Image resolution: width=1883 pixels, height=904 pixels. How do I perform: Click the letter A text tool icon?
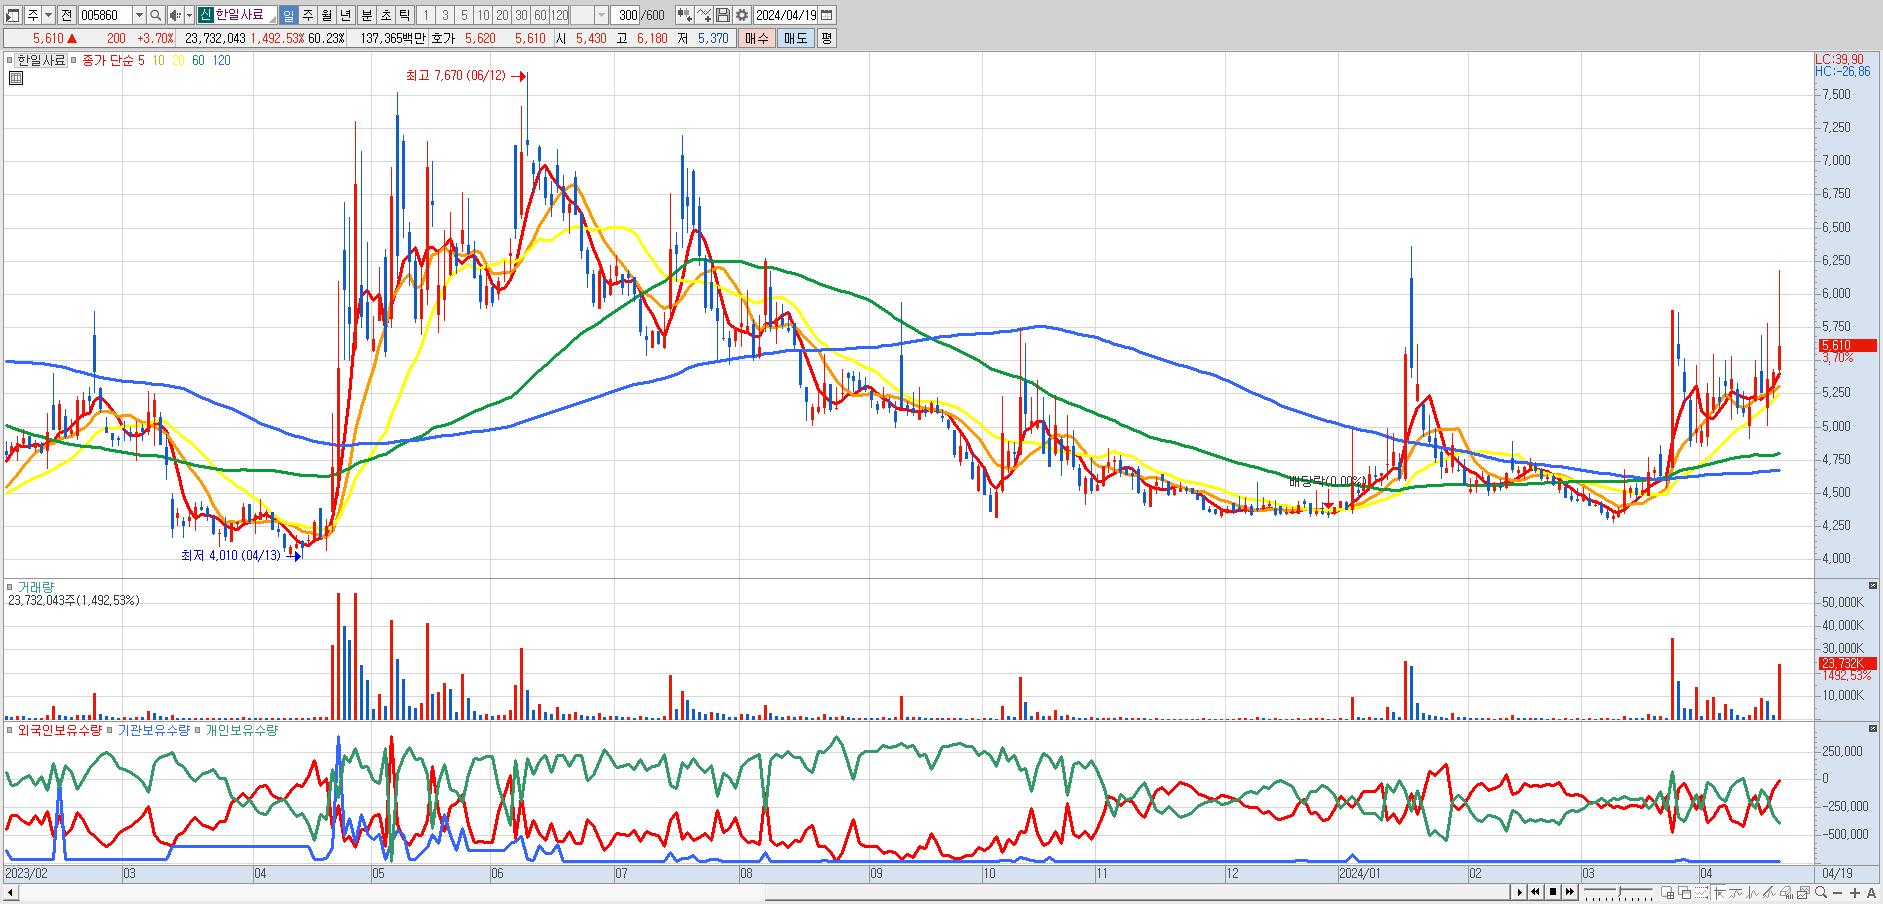(x=1871, y=892)
